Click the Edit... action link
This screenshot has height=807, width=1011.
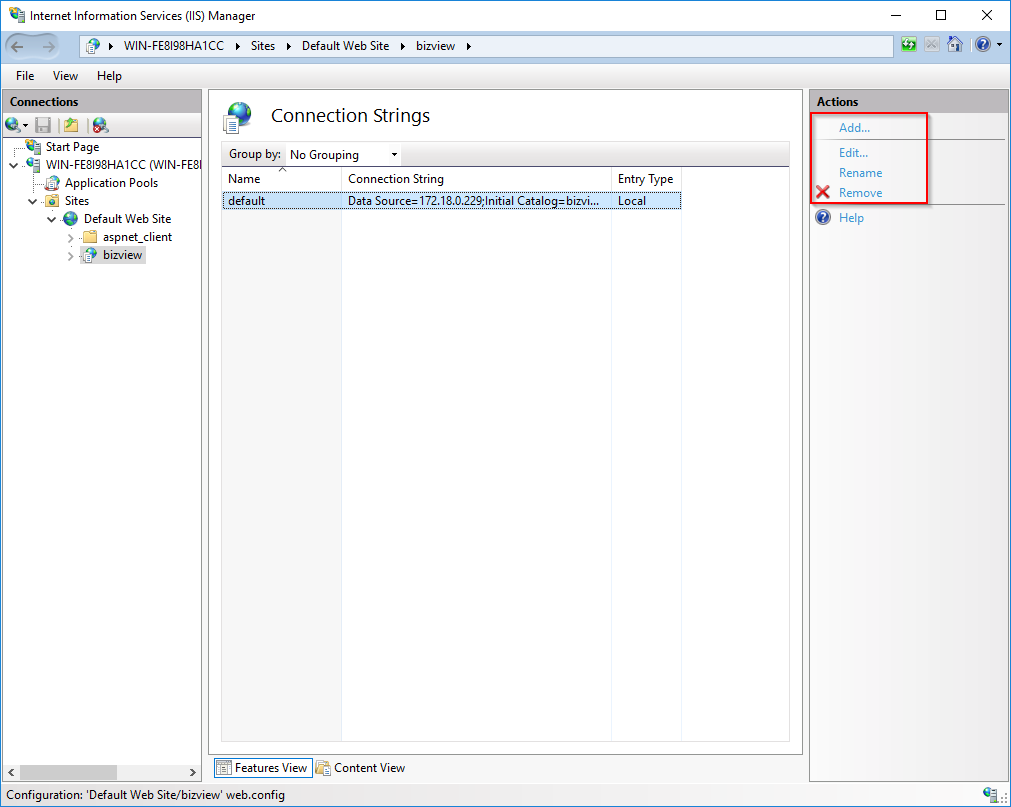(853, 153)
